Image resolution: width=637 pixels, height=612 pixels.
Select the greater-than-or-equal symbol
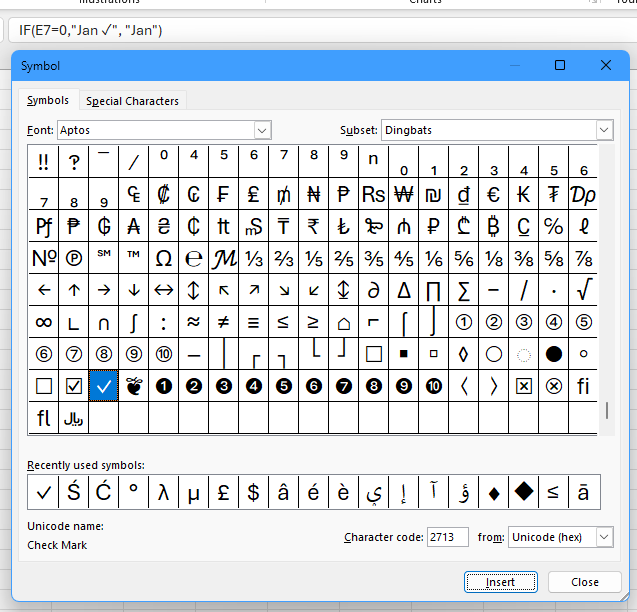(314, 322)
